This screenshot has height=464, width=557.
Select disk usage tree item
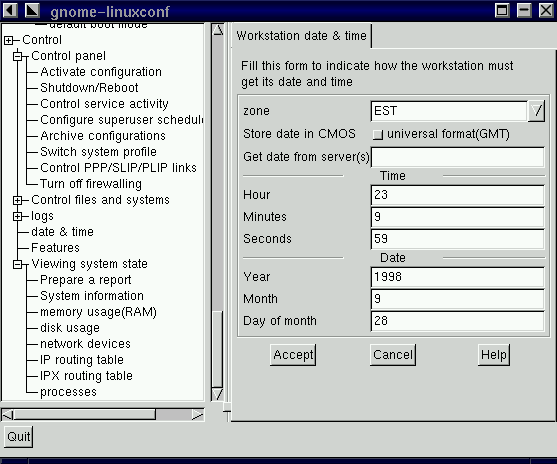pyautogui.click(x=70, y=328)
